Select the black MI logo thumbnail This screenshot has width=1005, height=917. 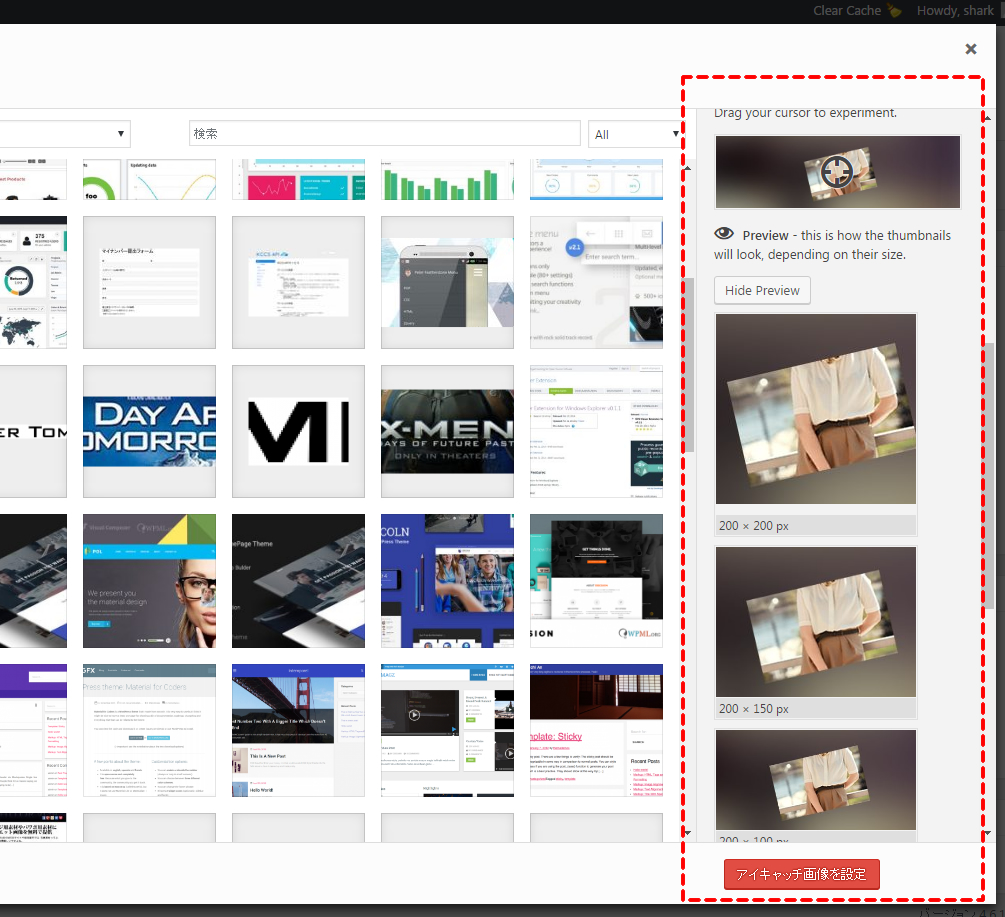298,431
